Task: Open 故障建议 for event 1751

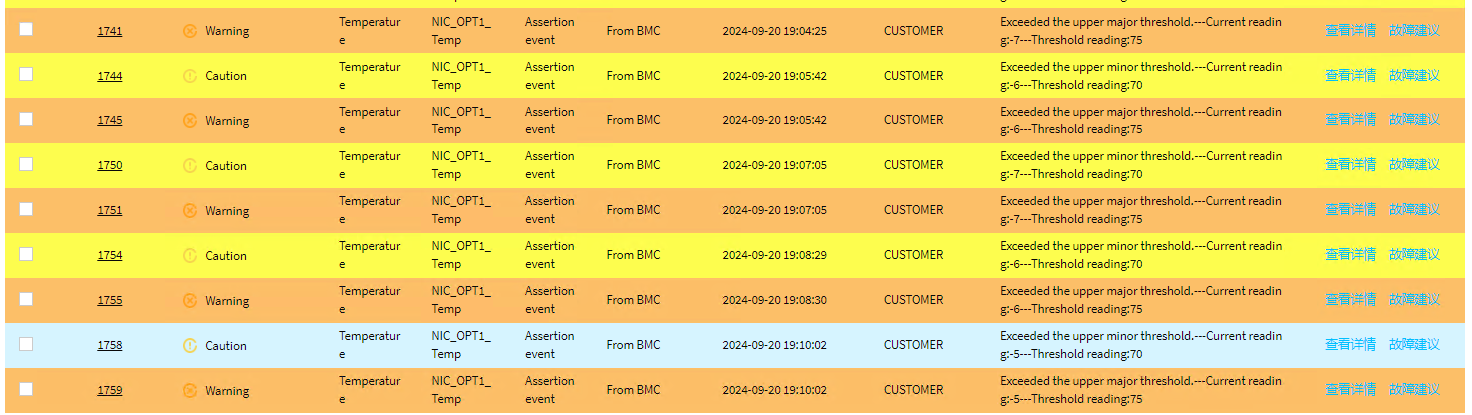Action: (1414, 210)
